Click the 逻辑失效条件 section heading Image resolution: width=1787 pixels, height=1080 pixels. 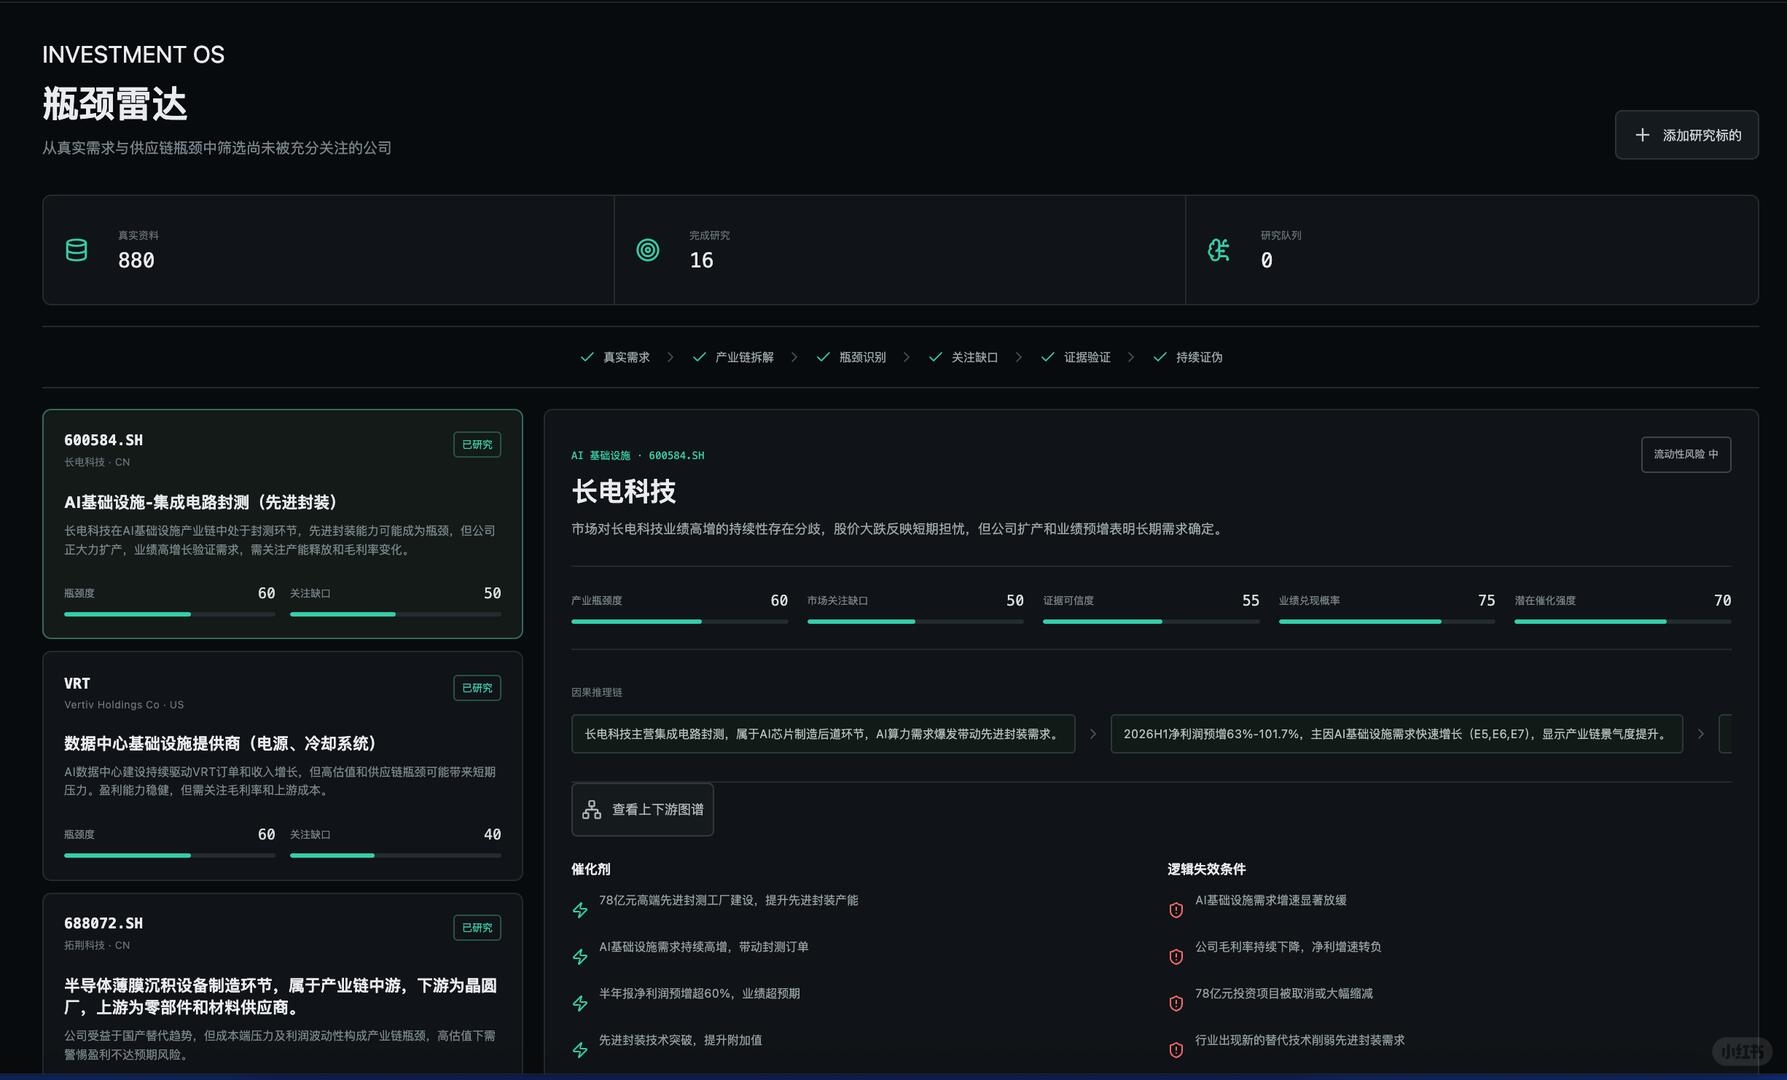click(1207, 869)
